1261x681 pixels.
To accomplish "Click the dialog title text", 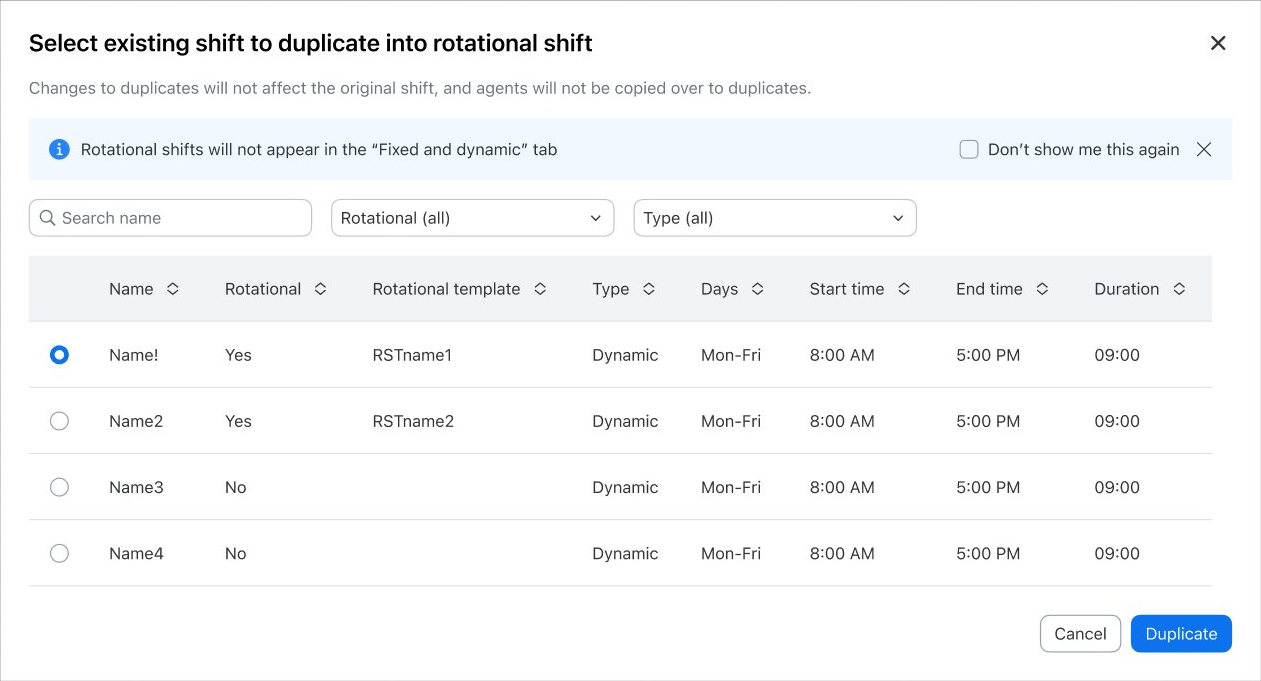I will coord(311,43).
